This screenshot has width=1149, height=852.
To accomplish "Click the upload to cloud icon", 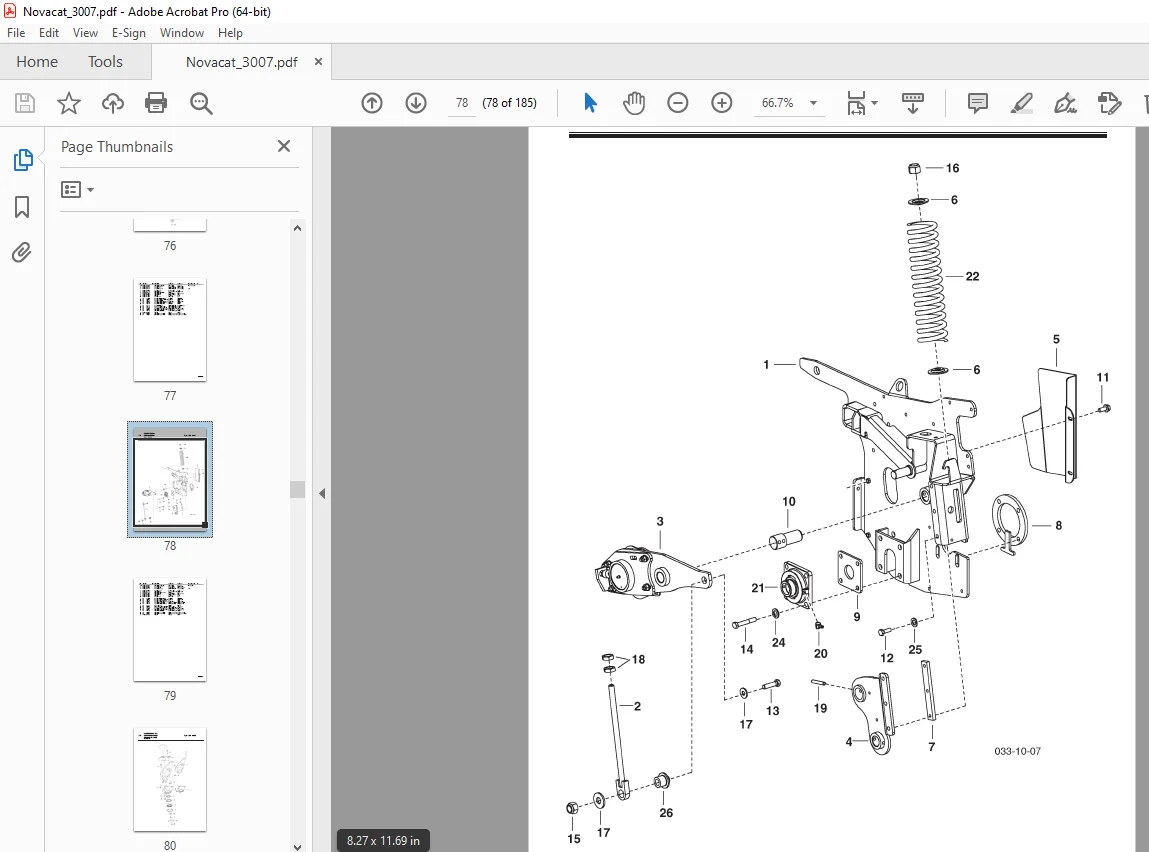I will pos(113,103).
